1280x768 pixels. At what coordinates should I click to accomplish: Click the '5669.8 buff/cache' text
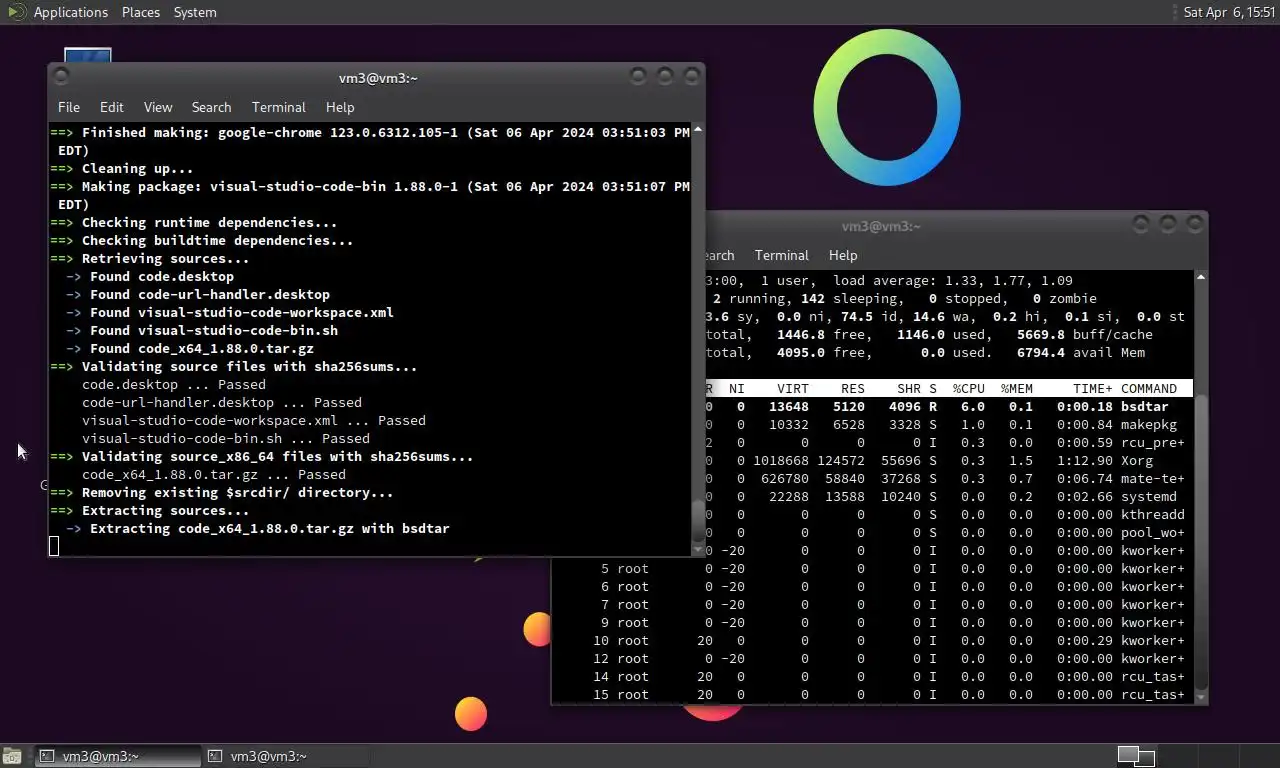tap(1085, 334)
